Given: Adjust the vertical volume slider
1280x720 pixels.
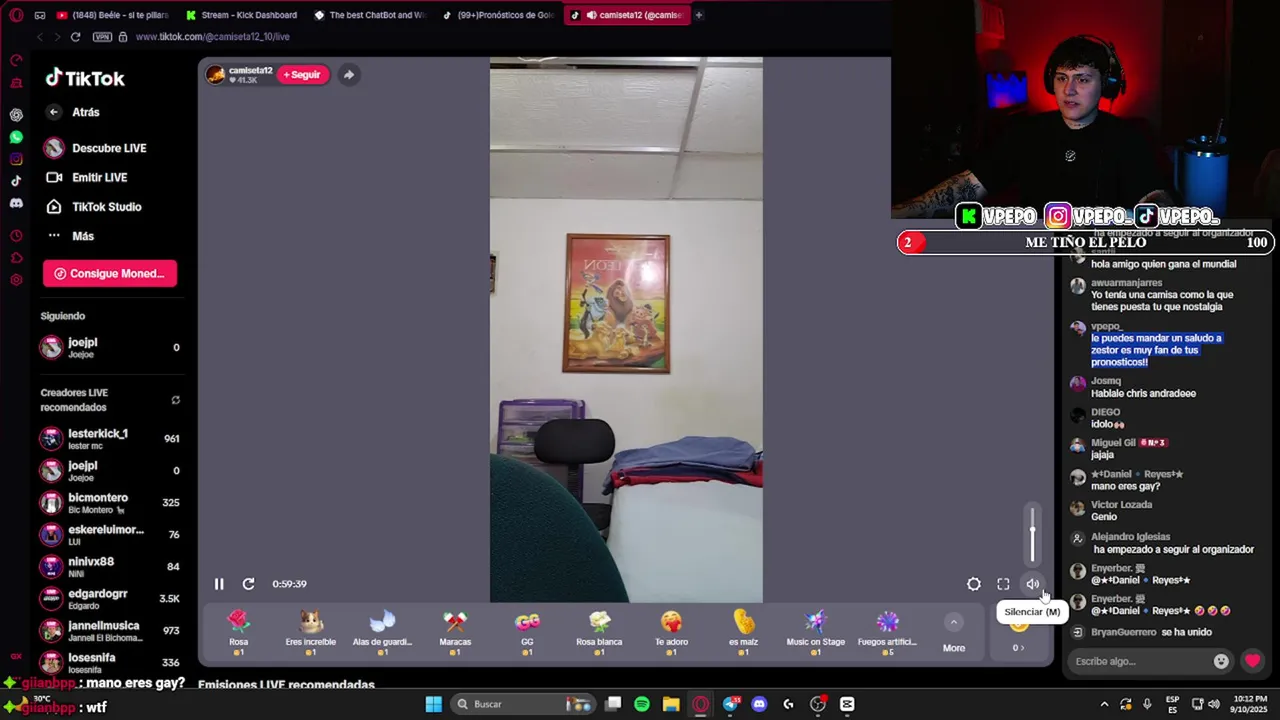Looking at the screenshot, I should click(x=1033, y=536).
